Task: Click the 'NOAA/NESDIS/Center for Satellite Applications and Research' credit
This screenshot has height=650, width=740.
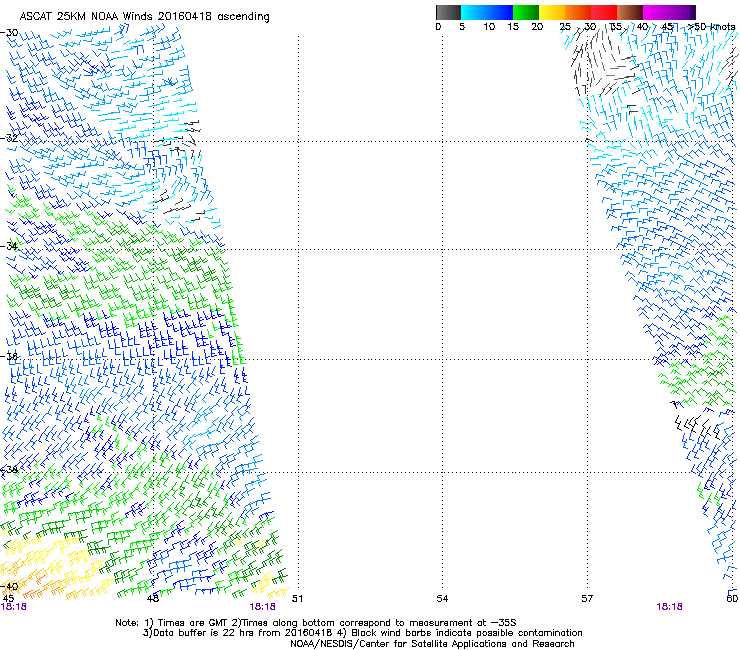Action: 432,644
